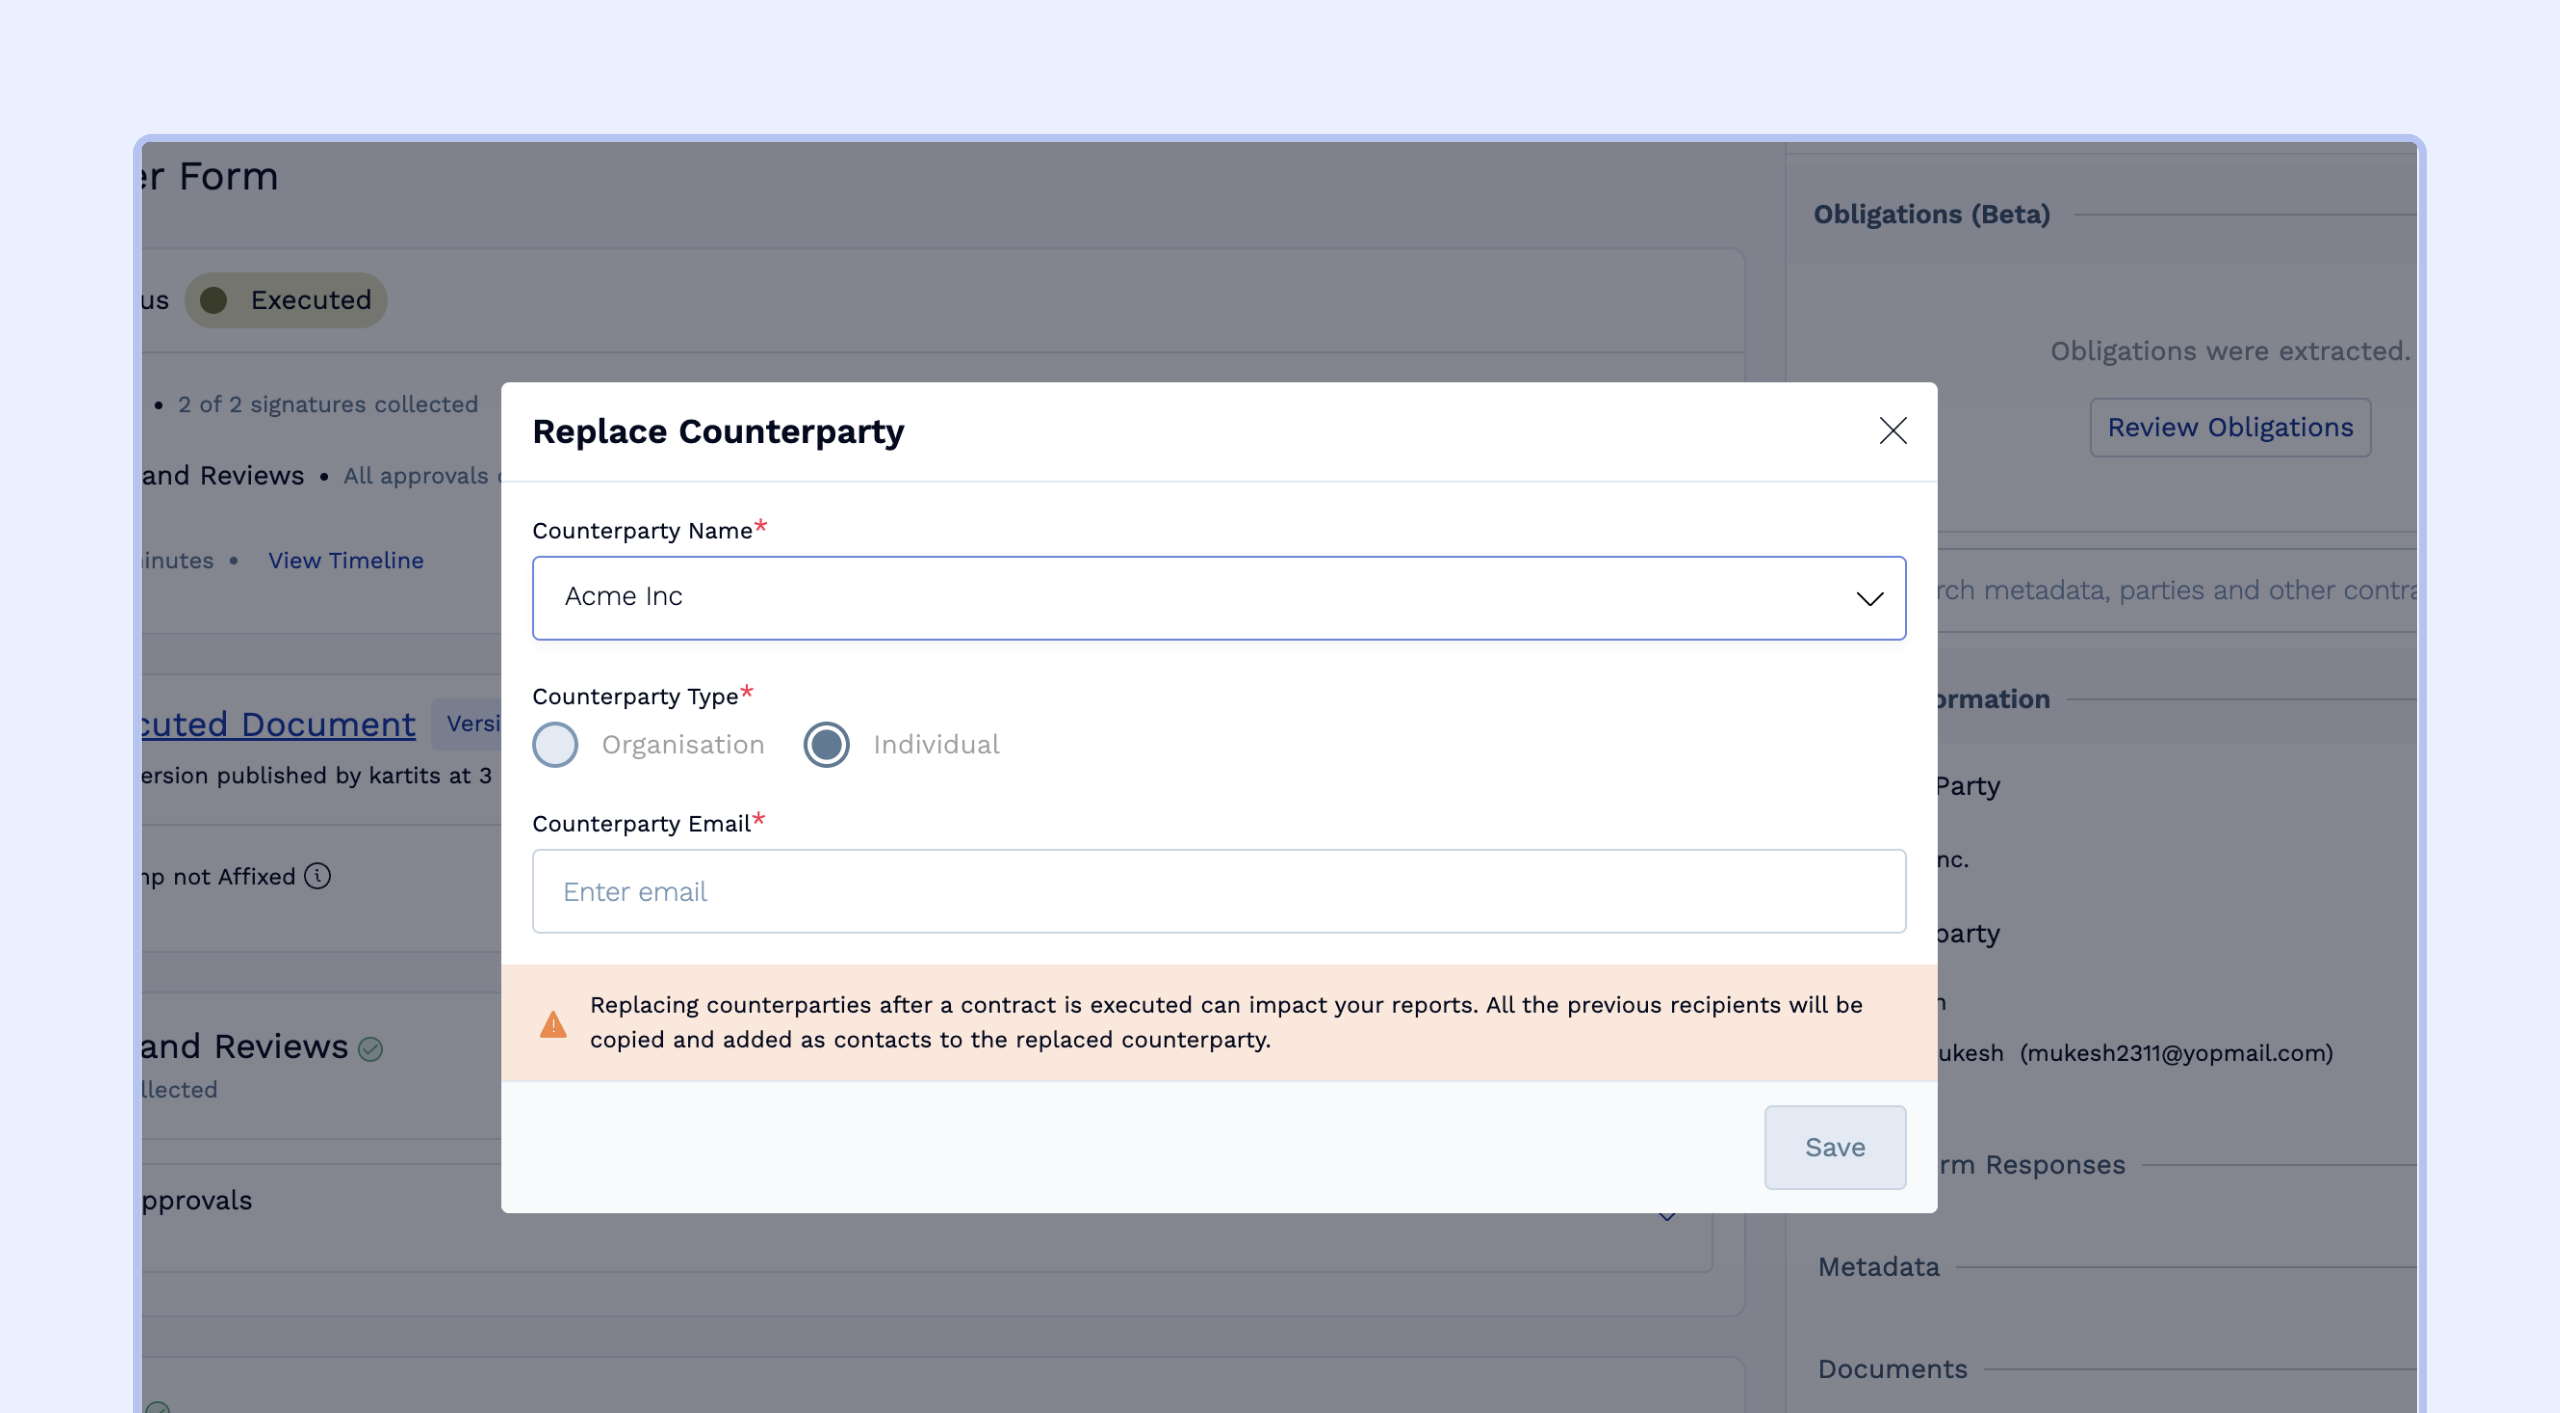Expand the Documents section
This screenshot has height=1413, width=2560.
click(1892, 1369)
